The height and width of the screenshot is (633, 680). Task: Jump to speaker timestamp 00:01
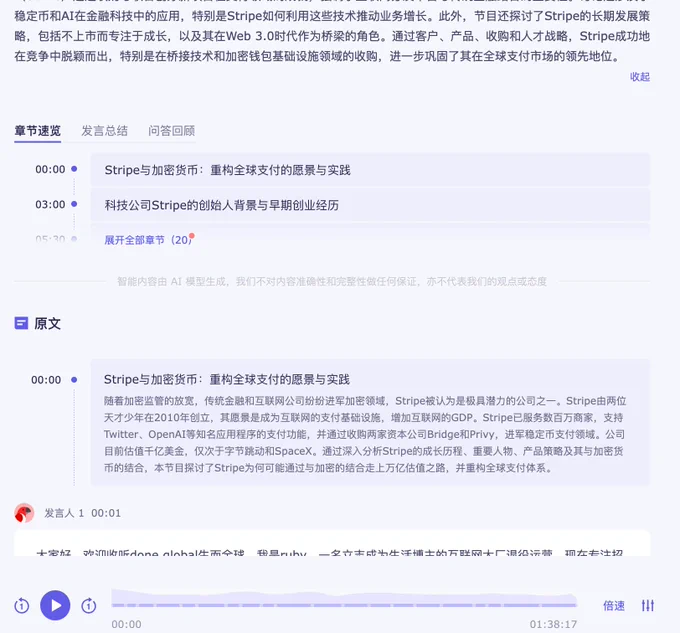click(x=106, y=513)
